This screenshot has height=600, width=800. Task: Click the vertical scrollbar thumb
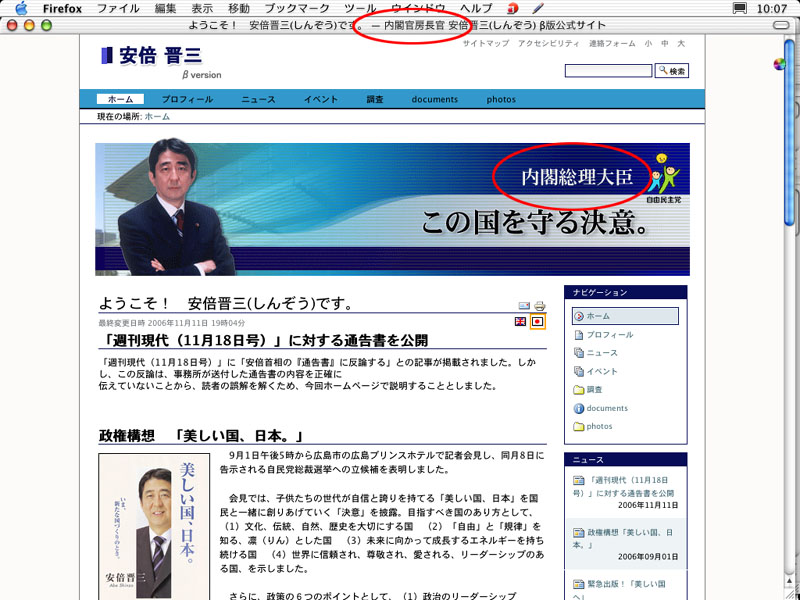point(789,133)
